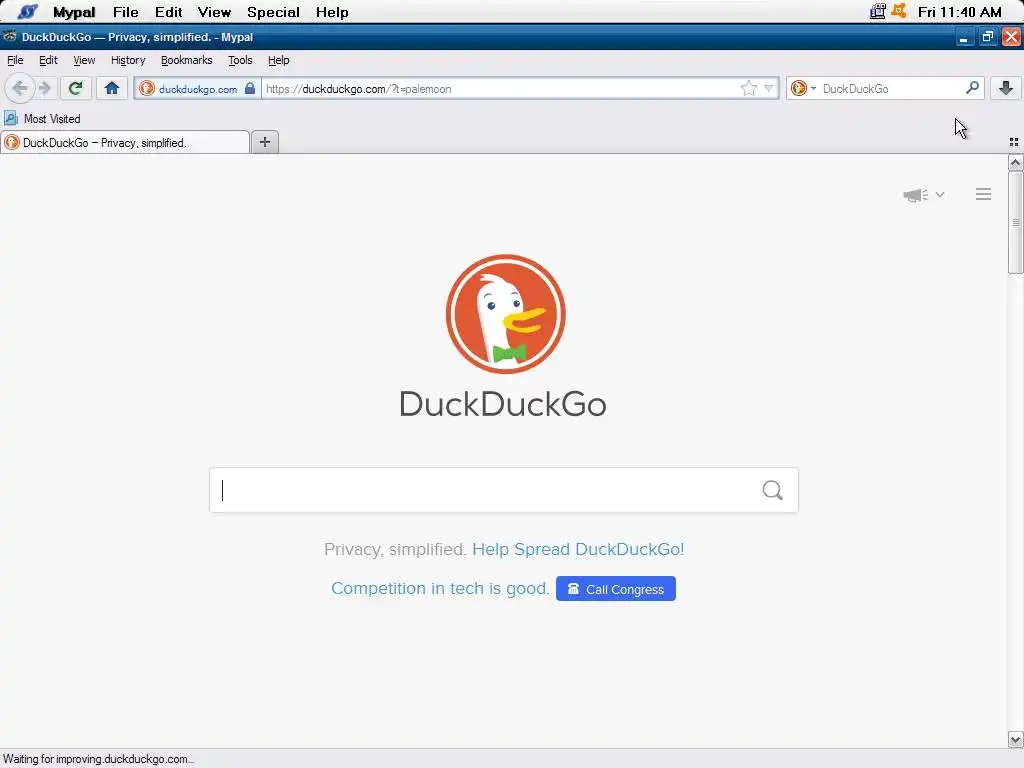Click the scrollbar down arrow

coord(1016,740)
